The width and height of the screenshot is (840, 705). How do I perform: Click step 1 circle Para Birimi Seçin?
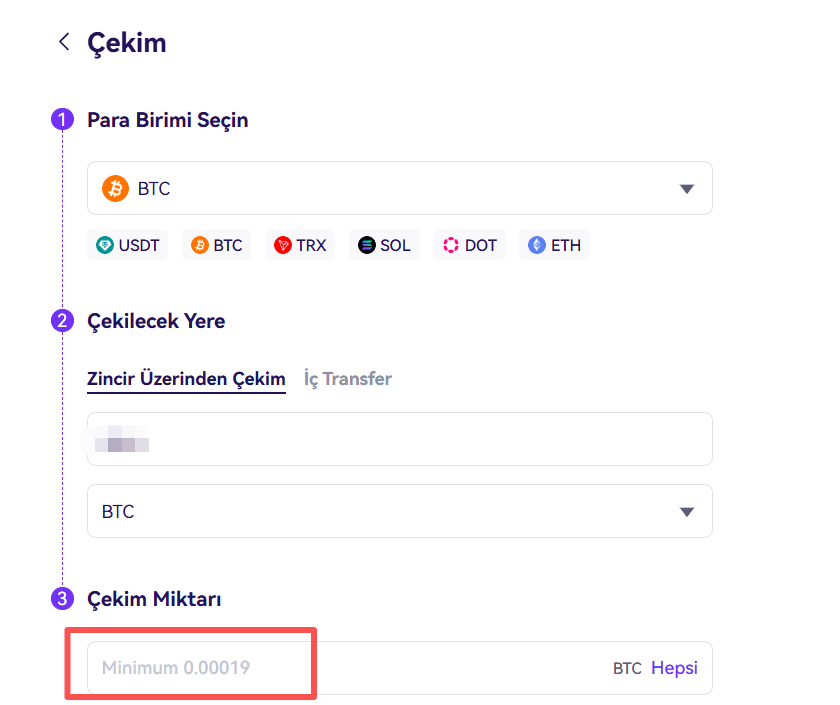[x=62, y=119]
